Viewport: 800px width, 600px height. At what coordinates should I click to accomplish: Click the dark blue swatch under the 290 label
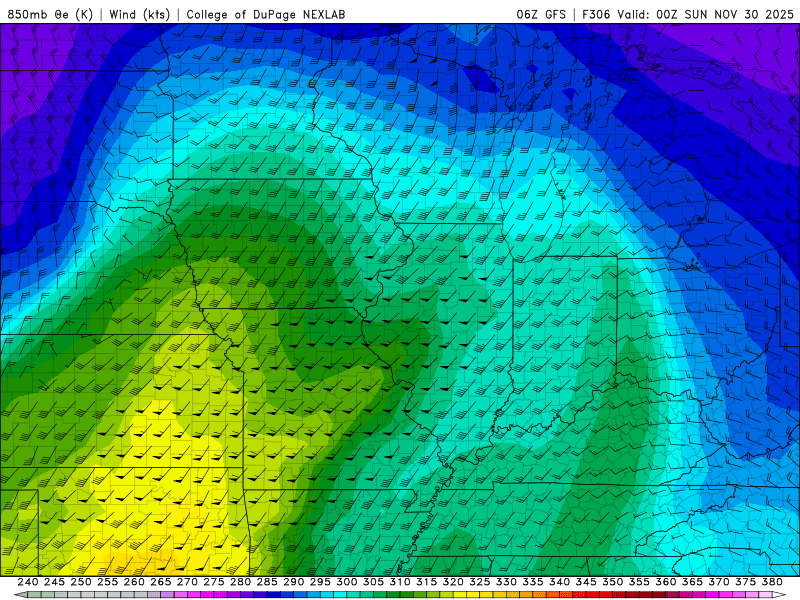(x=287, y=595)
